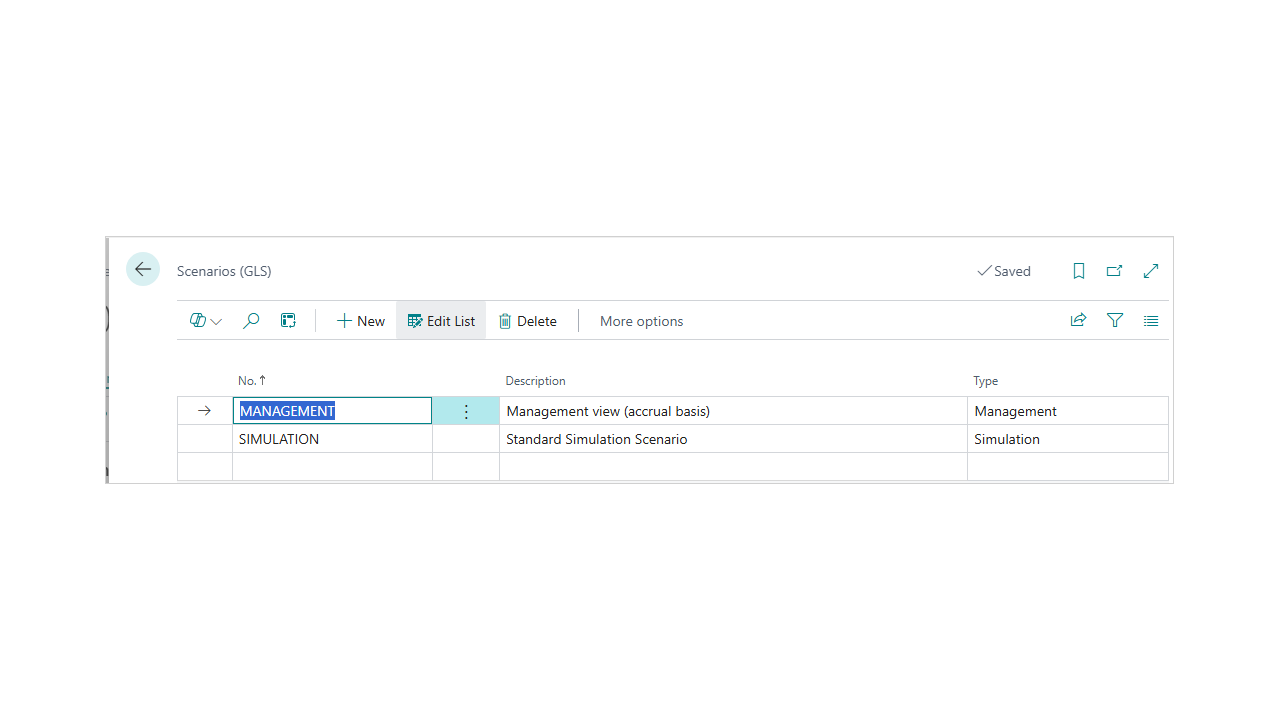Click the Management type cell
This screenshot has width=1280, height=720.
[x=1067, y=411]
